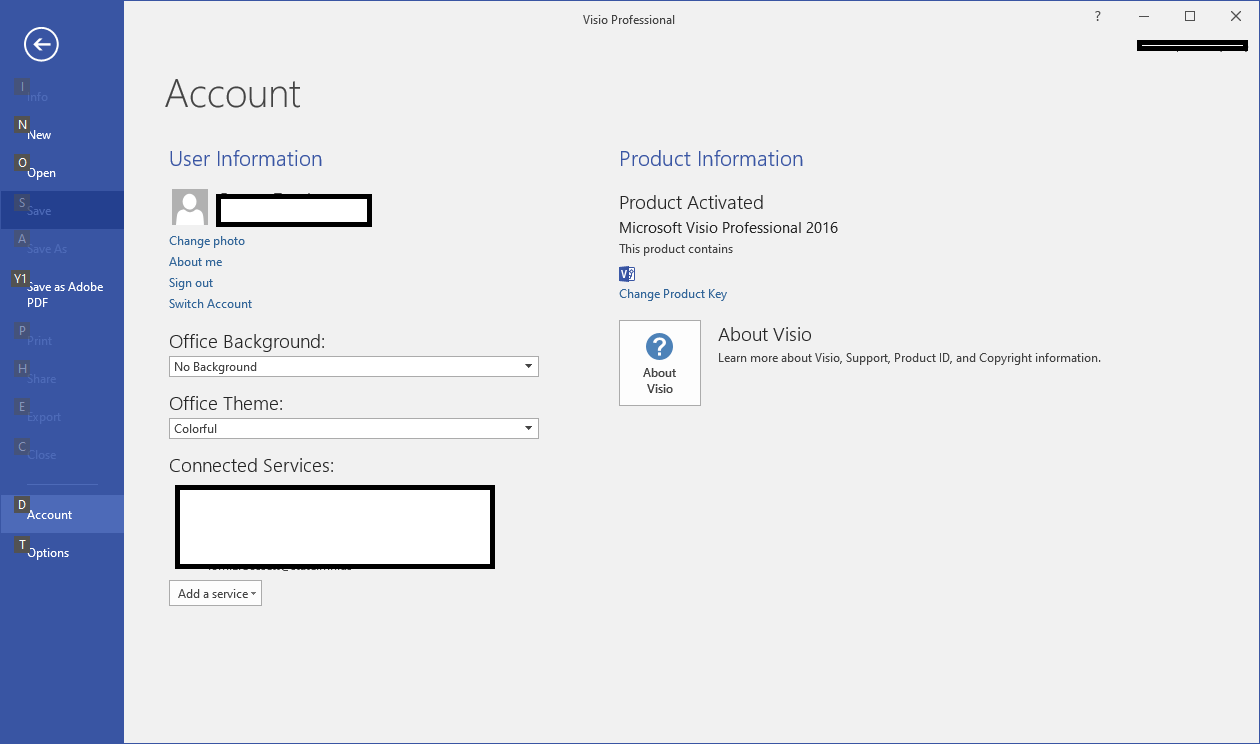Select New in the backstage menu

coord(62,135)
